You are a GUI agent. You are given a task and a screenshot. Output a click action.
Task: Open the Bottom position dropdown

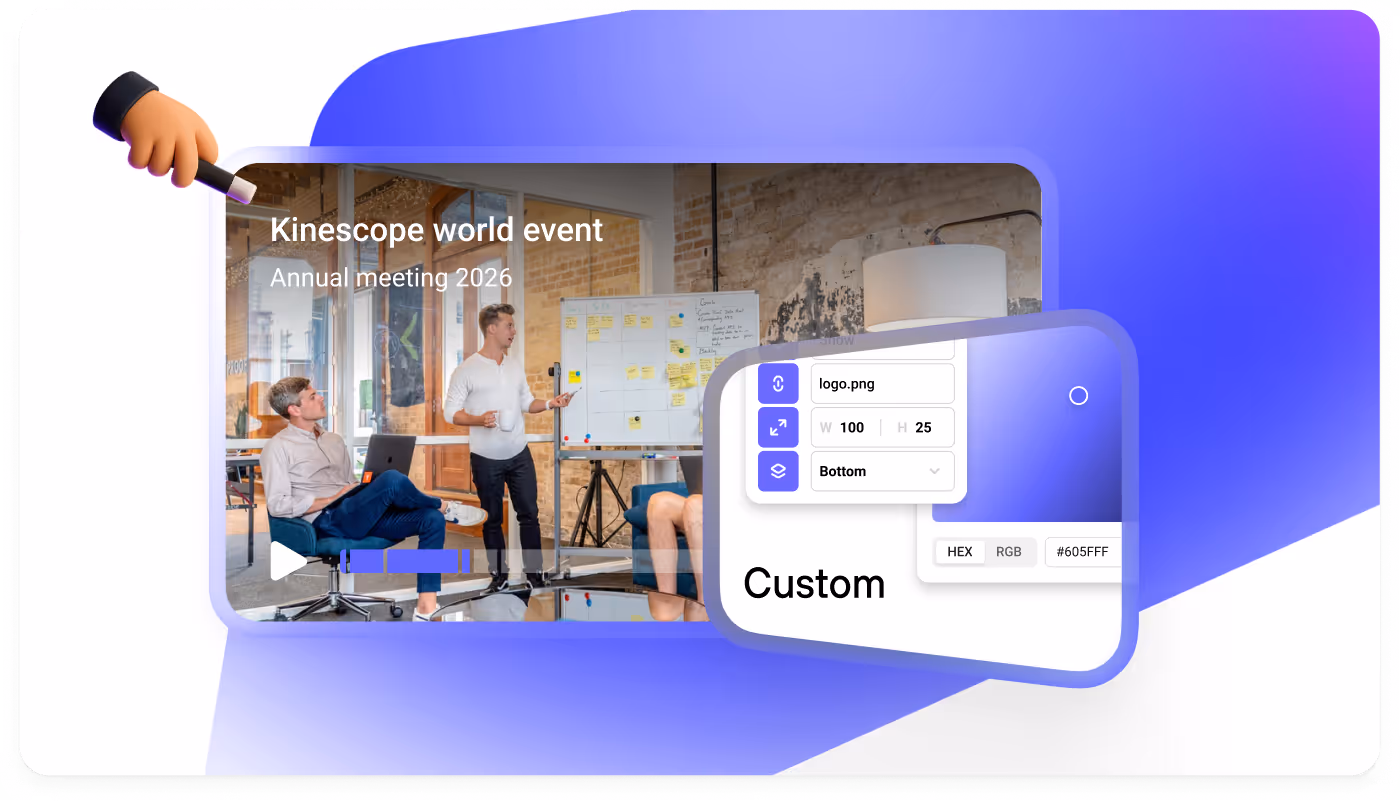click(x=882, y=471)
